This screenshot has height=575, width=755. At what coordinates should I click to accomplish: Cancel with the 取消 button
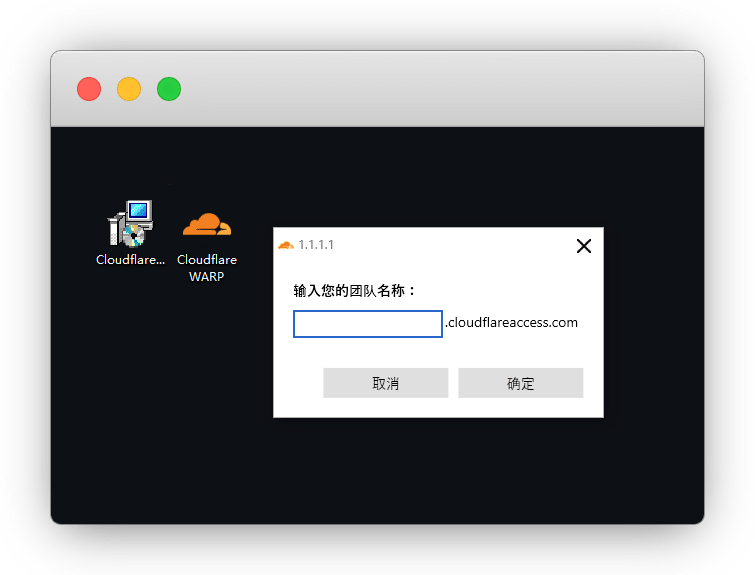coord(386,383)
